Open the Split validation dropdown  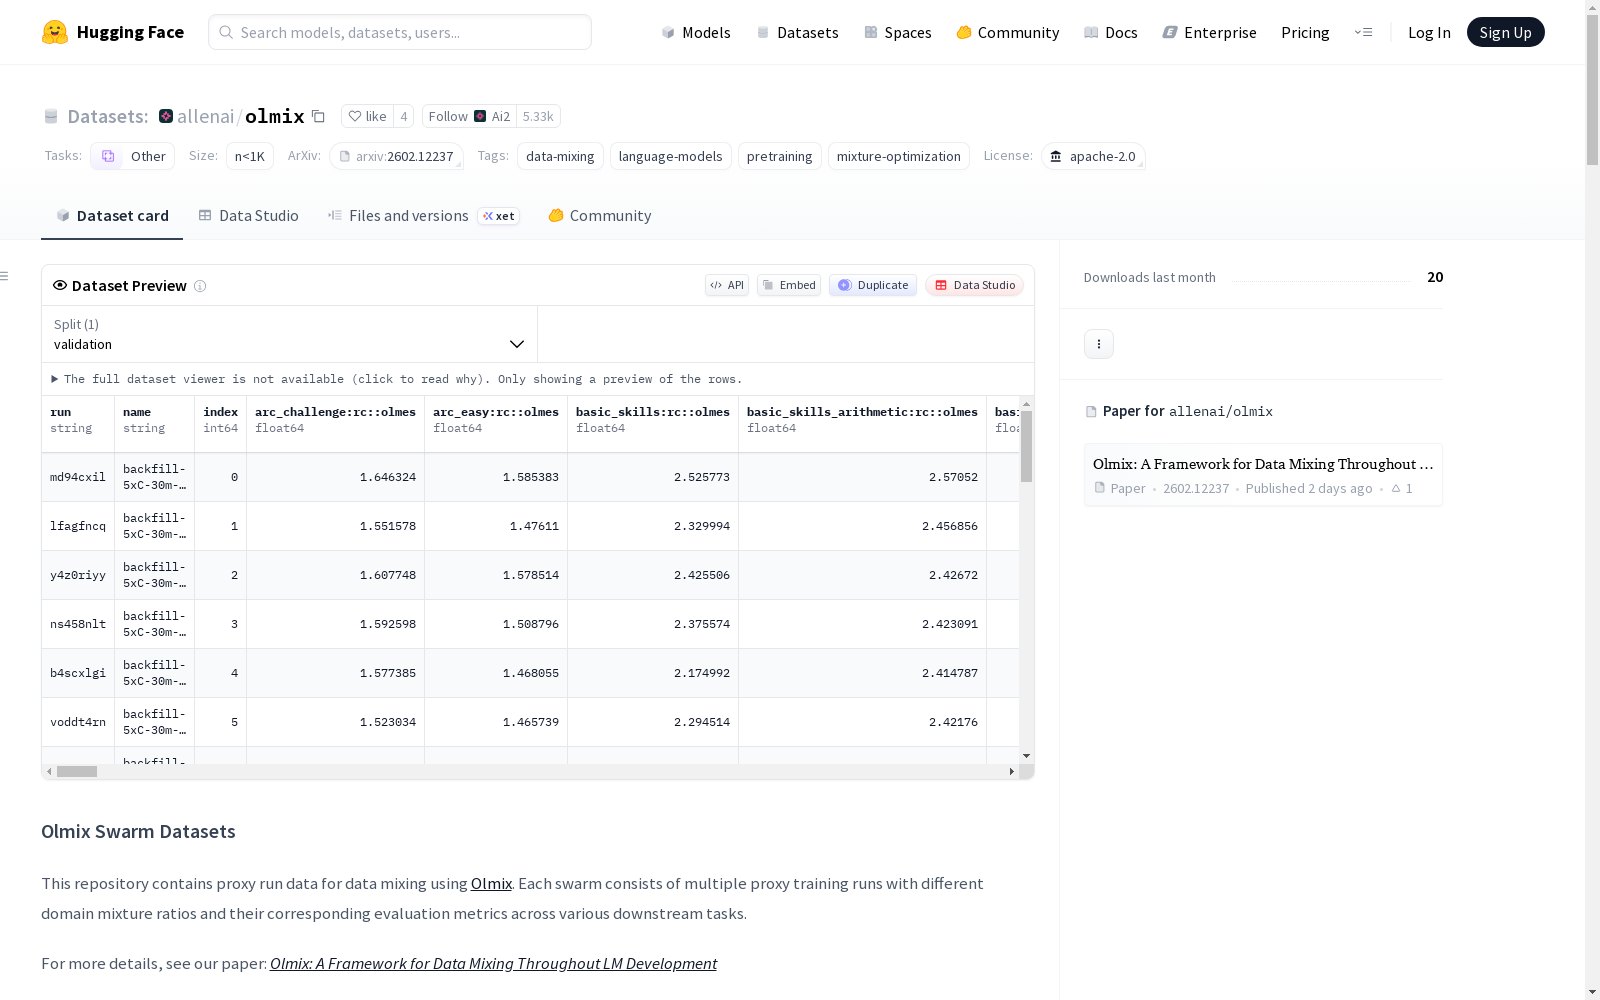click(x=290, y=334)
